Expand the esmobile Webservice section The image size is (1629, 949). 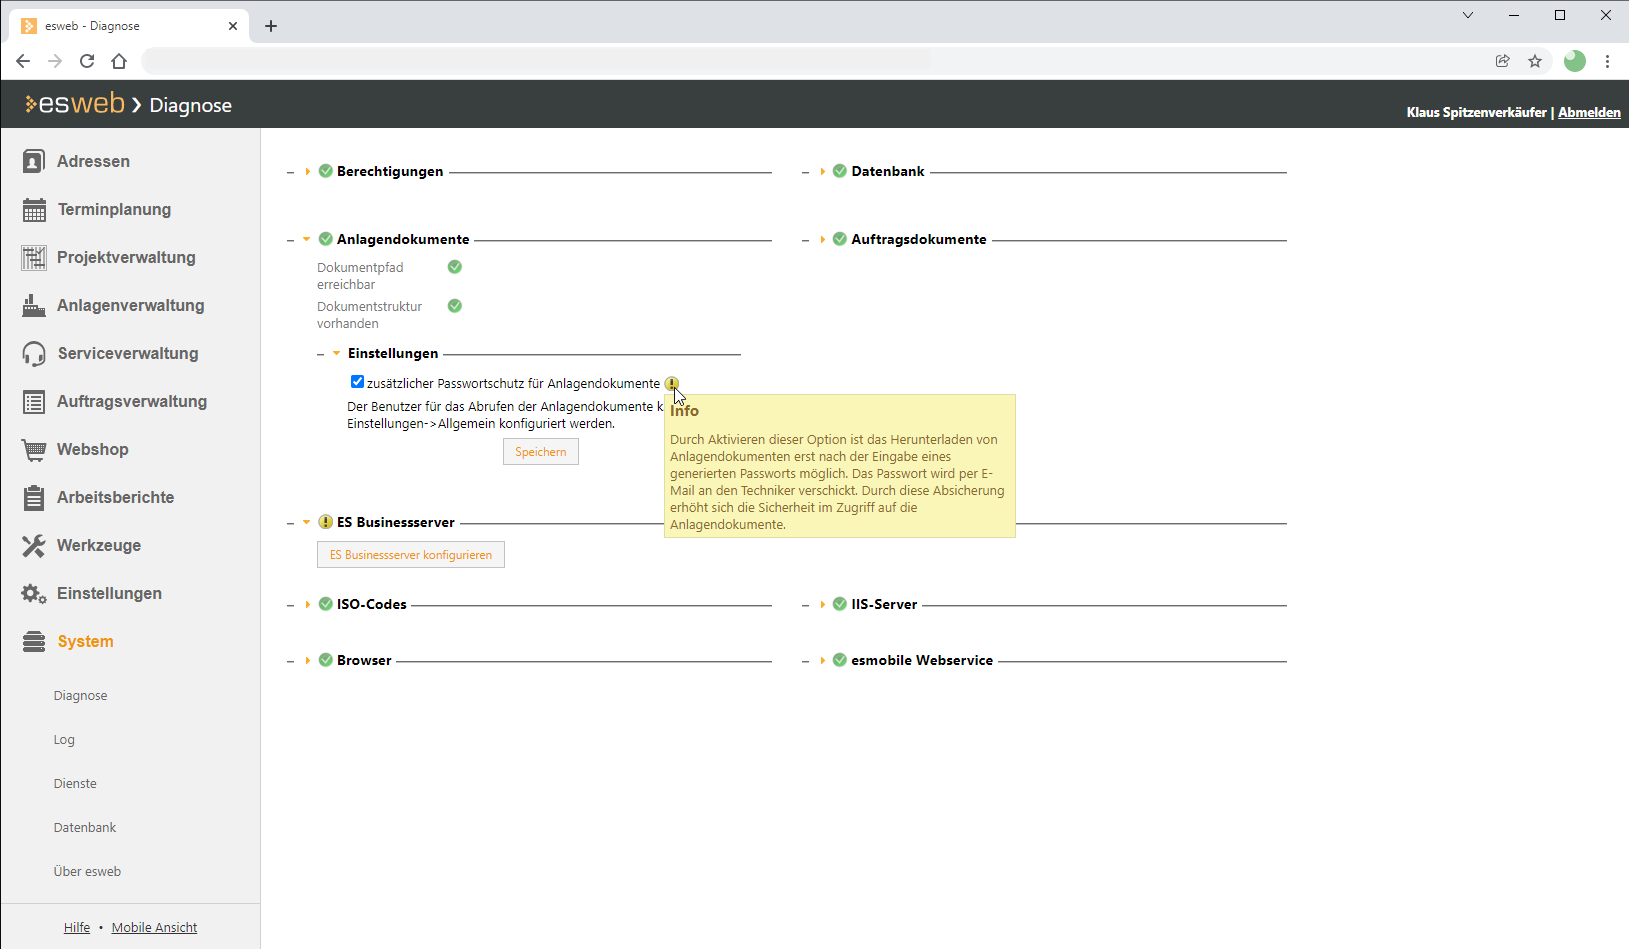pyautogui.click(x=822, y=661)
